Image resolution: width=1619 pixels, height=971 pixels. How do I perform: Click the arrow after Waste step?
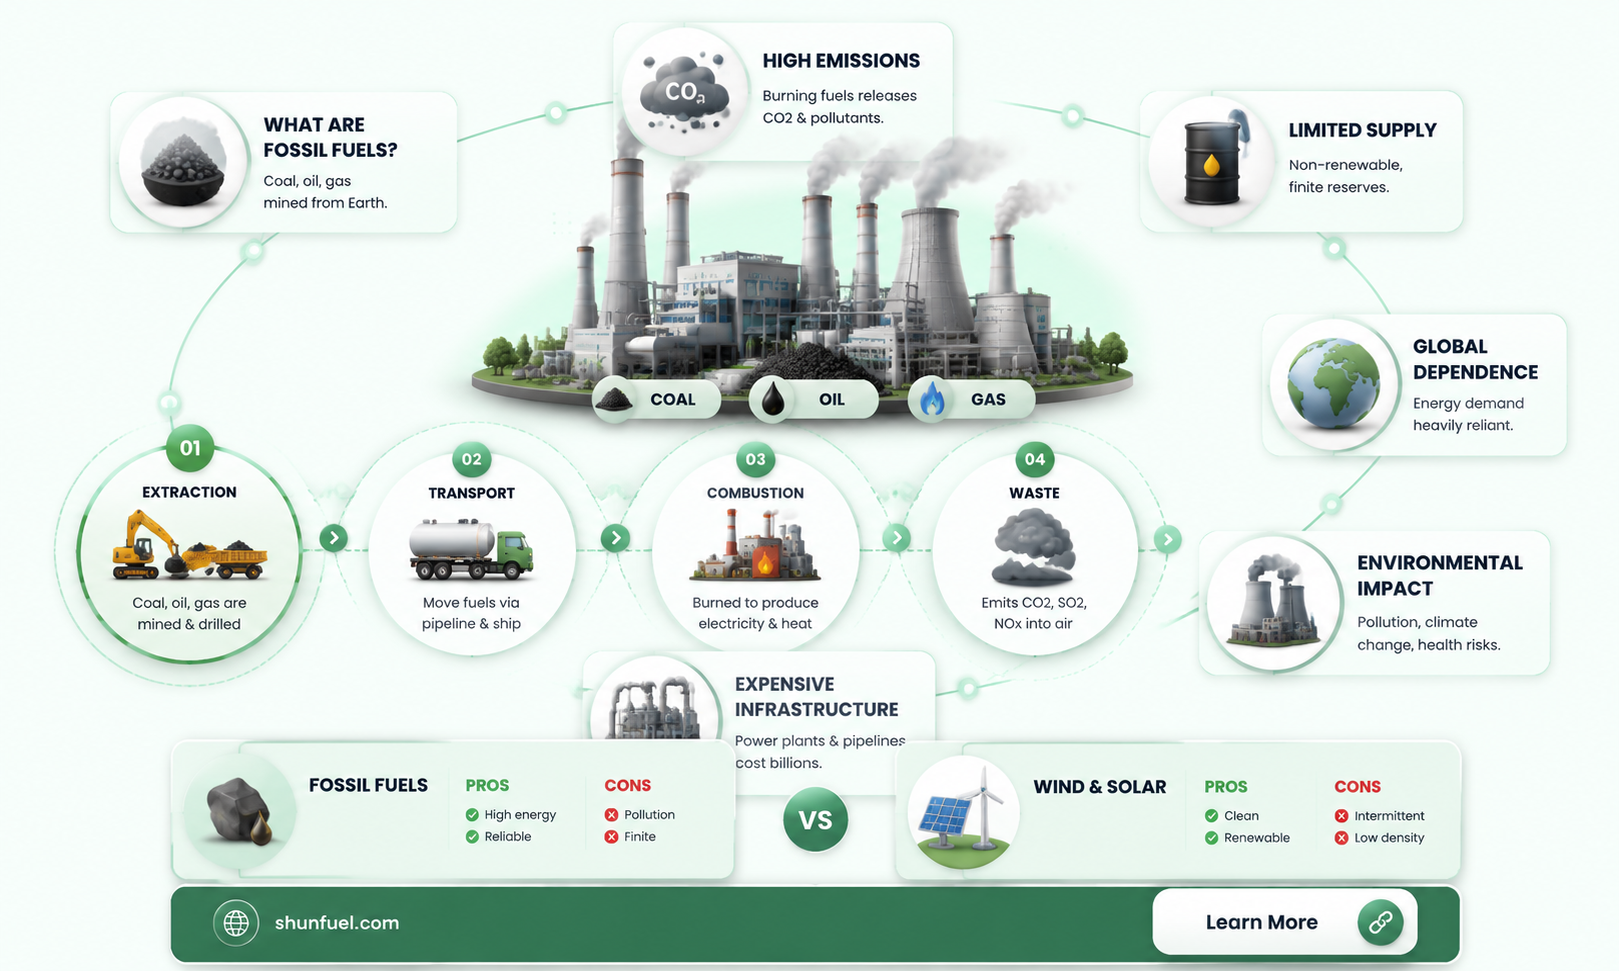(1167, 540)
